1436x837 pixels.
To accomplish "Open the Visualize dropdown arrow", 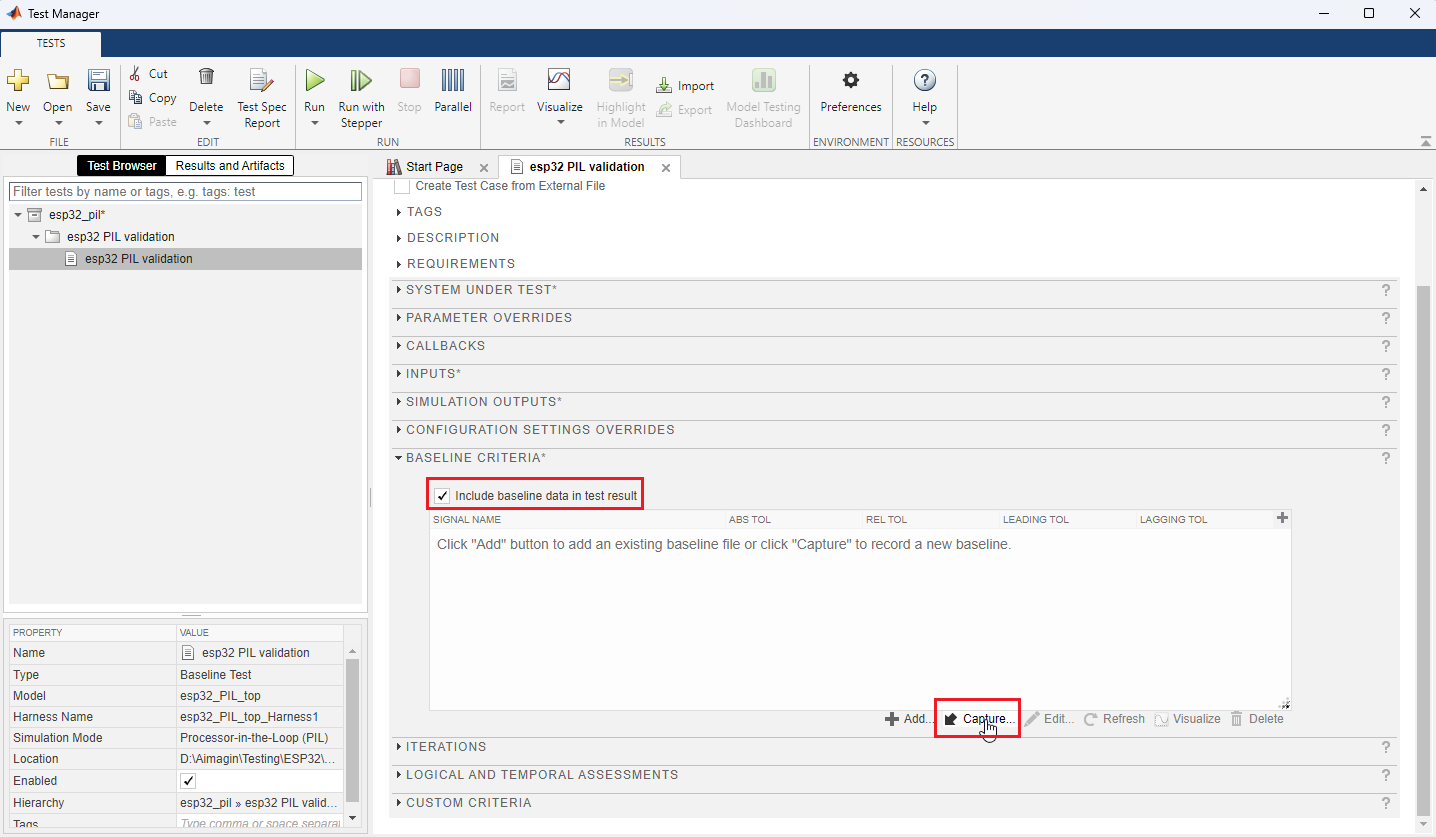I will click(560, 124).
